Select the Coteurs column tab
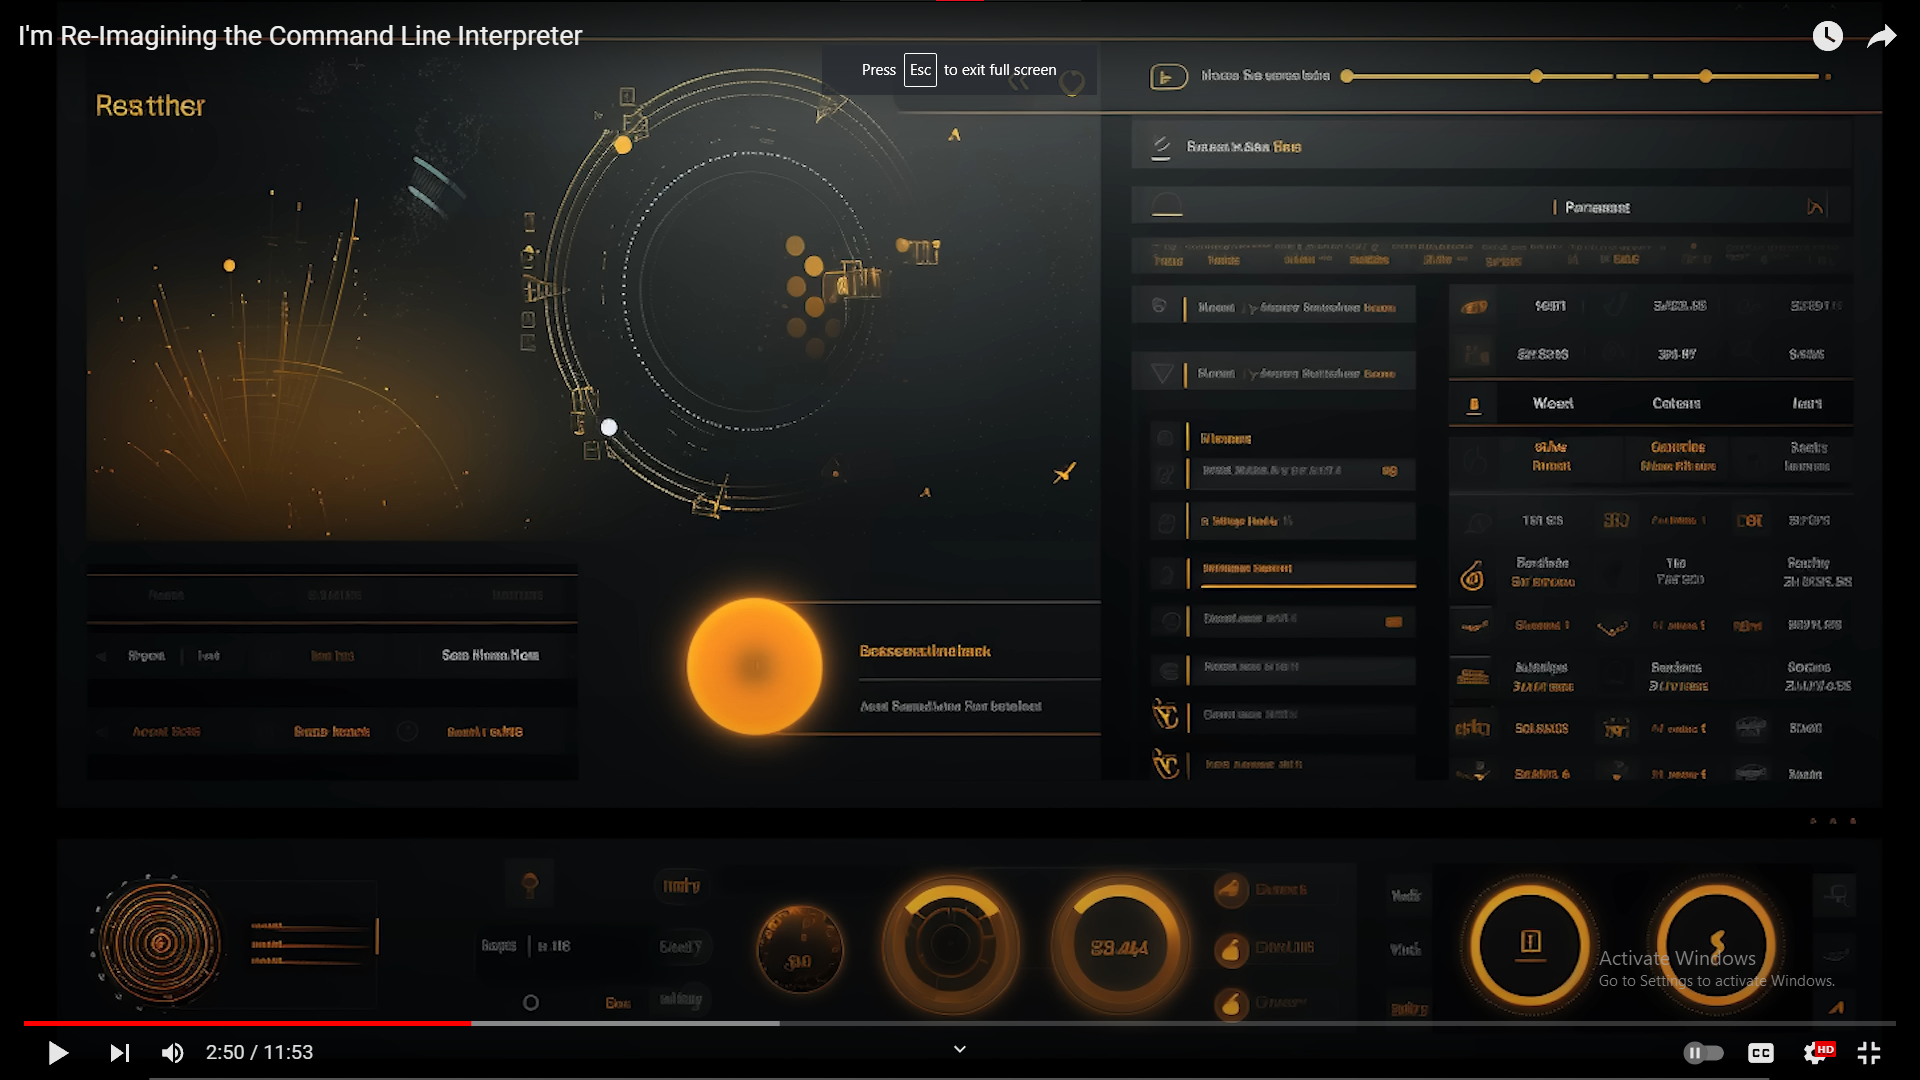This screenshot has height=1080, width=1920. coord(1676,404)
